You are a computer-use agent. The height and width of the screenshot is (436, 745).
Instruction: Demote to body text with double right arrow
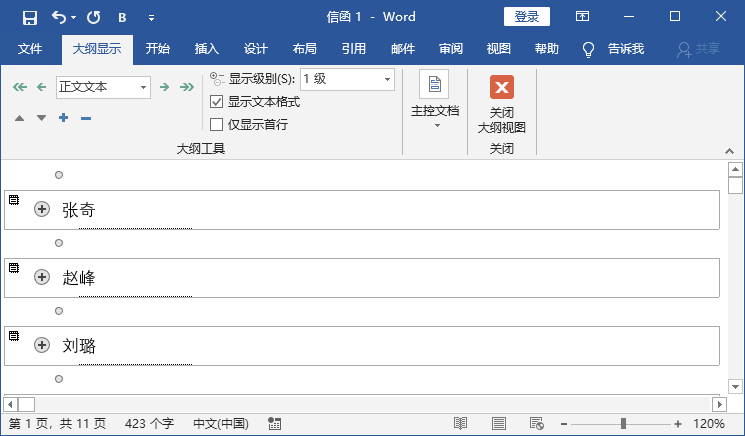[x=187, y=87]
